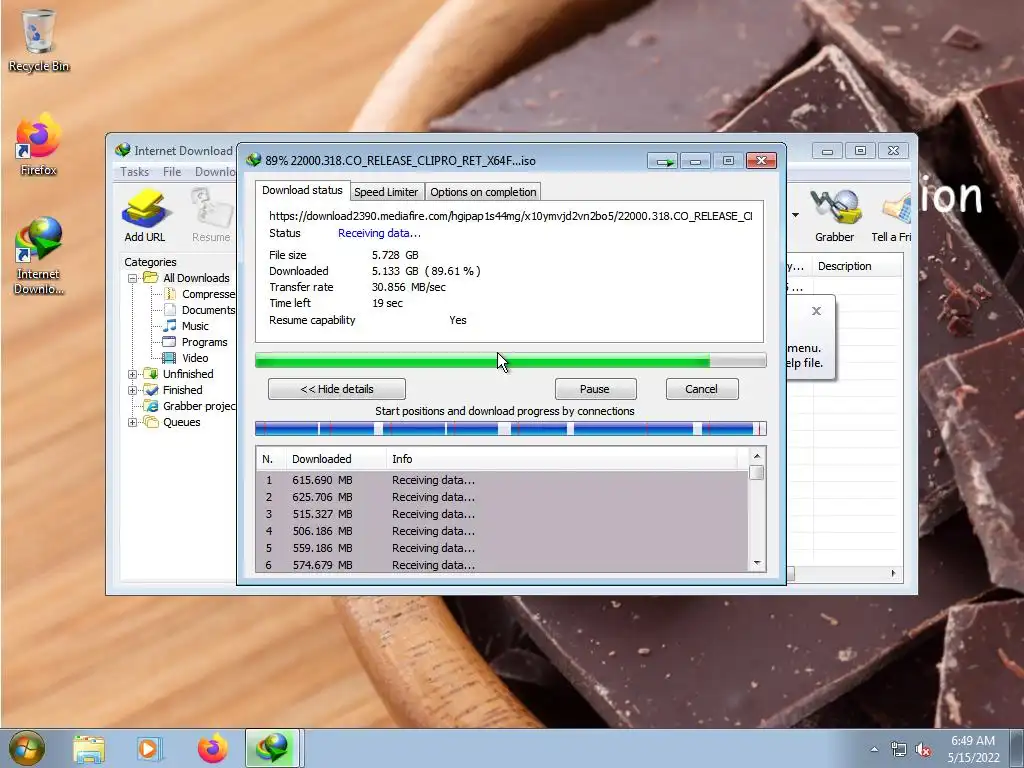The width and height of the screenshot is (1024, 768).
Task: Click the send-to-tray green arrow button in download dialog
Action: [x=664, y=161]
